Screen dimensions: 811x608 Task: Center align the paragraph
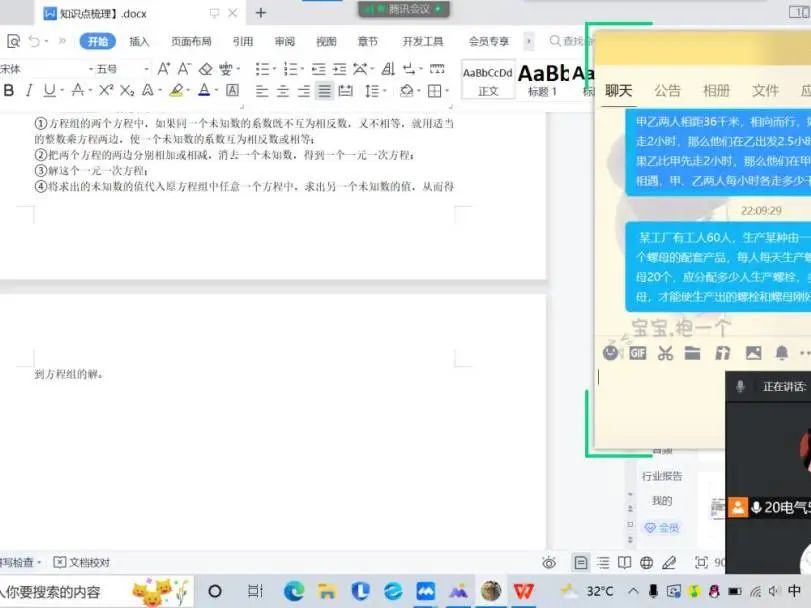[x=283, y=91]
